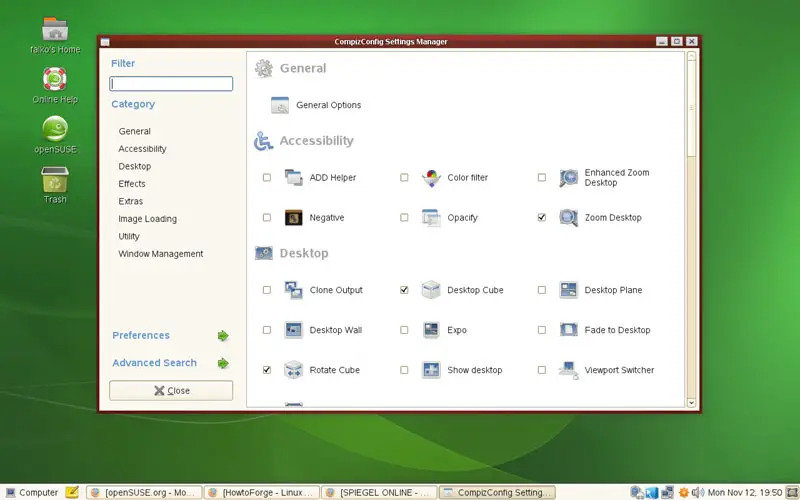Enable the Clone Output checkbox

267,290
